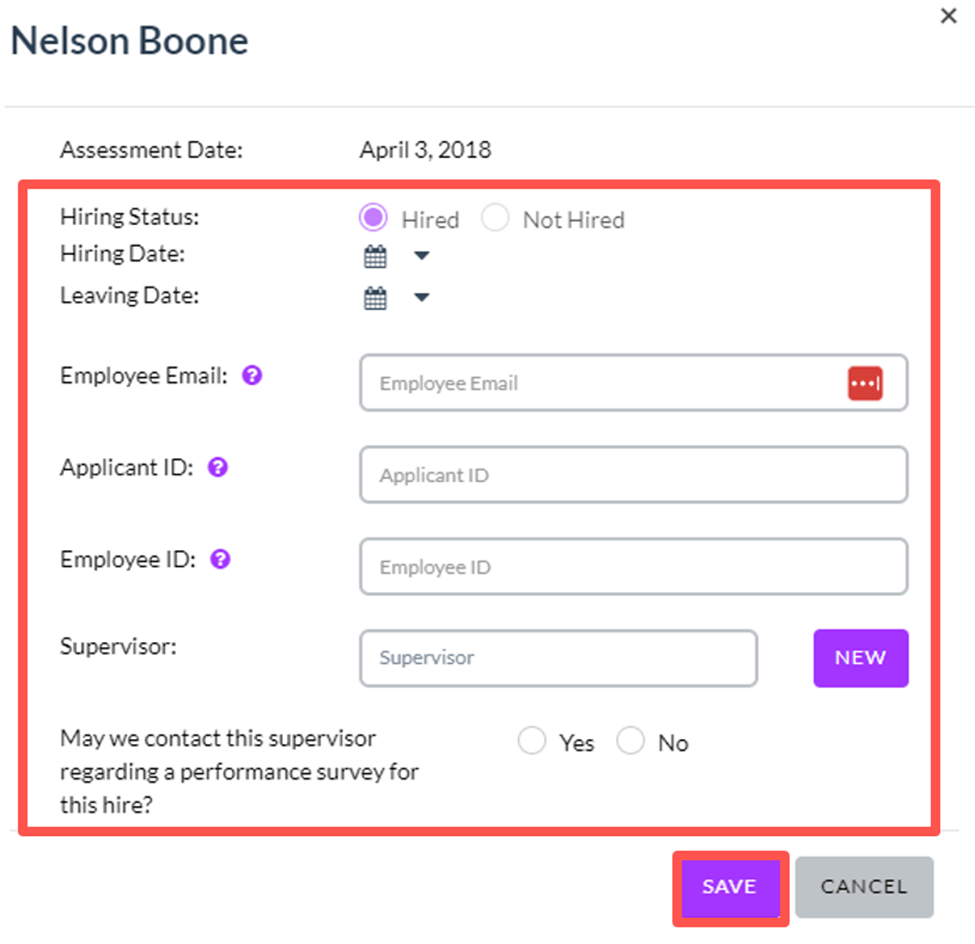975x944 pixels.
Task: Click the red password manager icon in email field
Action: (865, 383)
